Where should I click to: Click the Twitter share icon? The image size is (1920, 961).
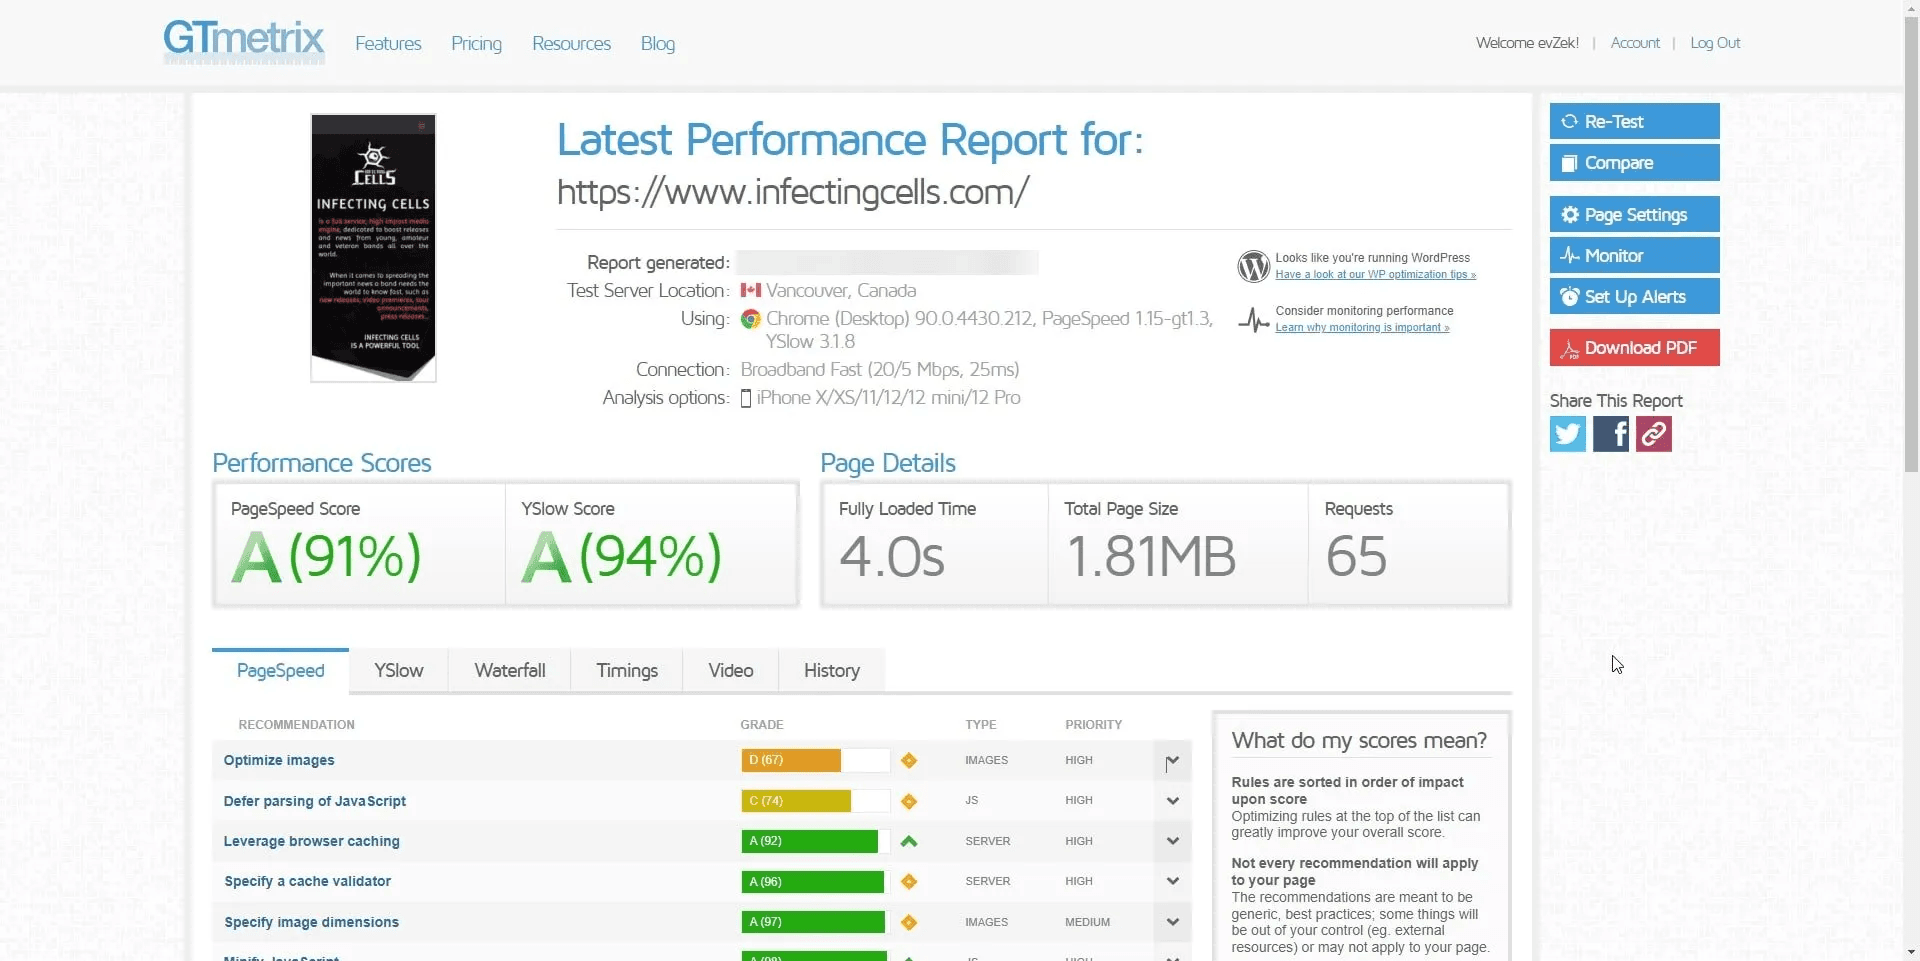click(x=1567, y=434)
